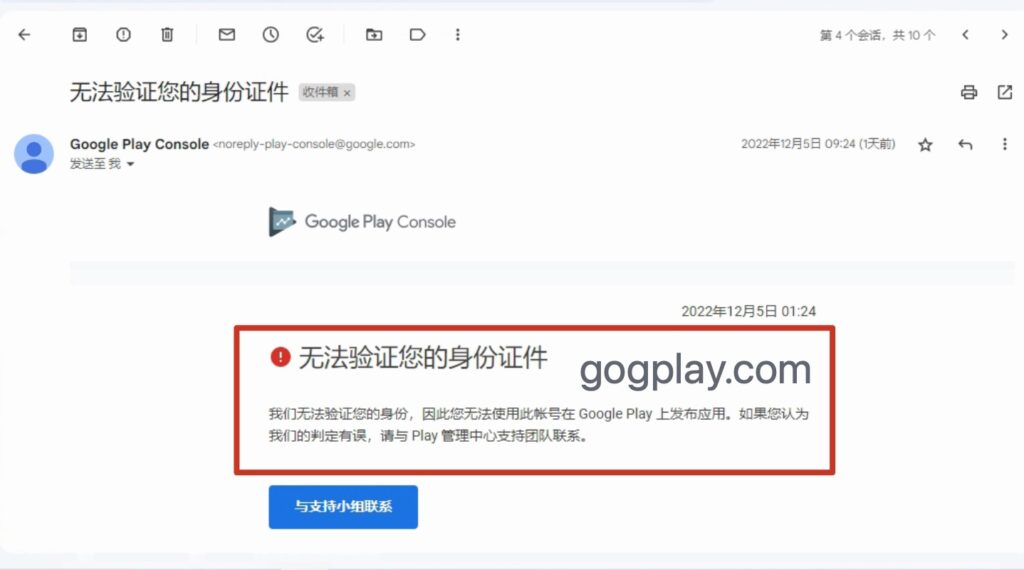Open email in a new window

click(x=1005, y=92)
